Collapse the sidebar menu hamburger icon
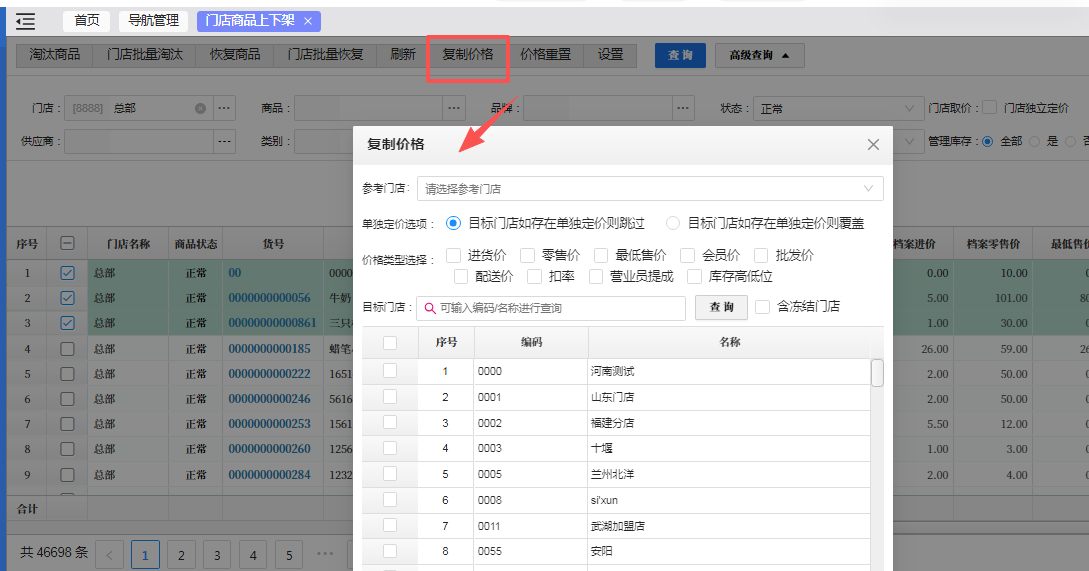 coord(26,22)
